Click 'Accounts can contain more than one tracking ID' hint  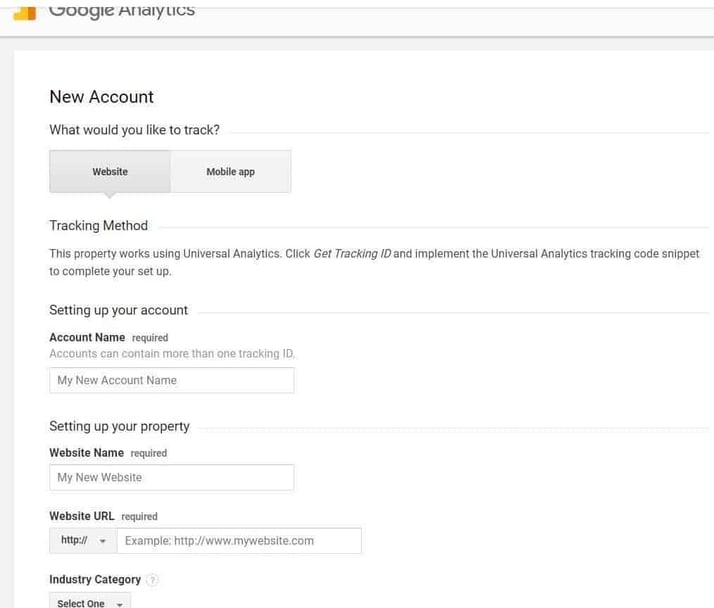(172, 354)
